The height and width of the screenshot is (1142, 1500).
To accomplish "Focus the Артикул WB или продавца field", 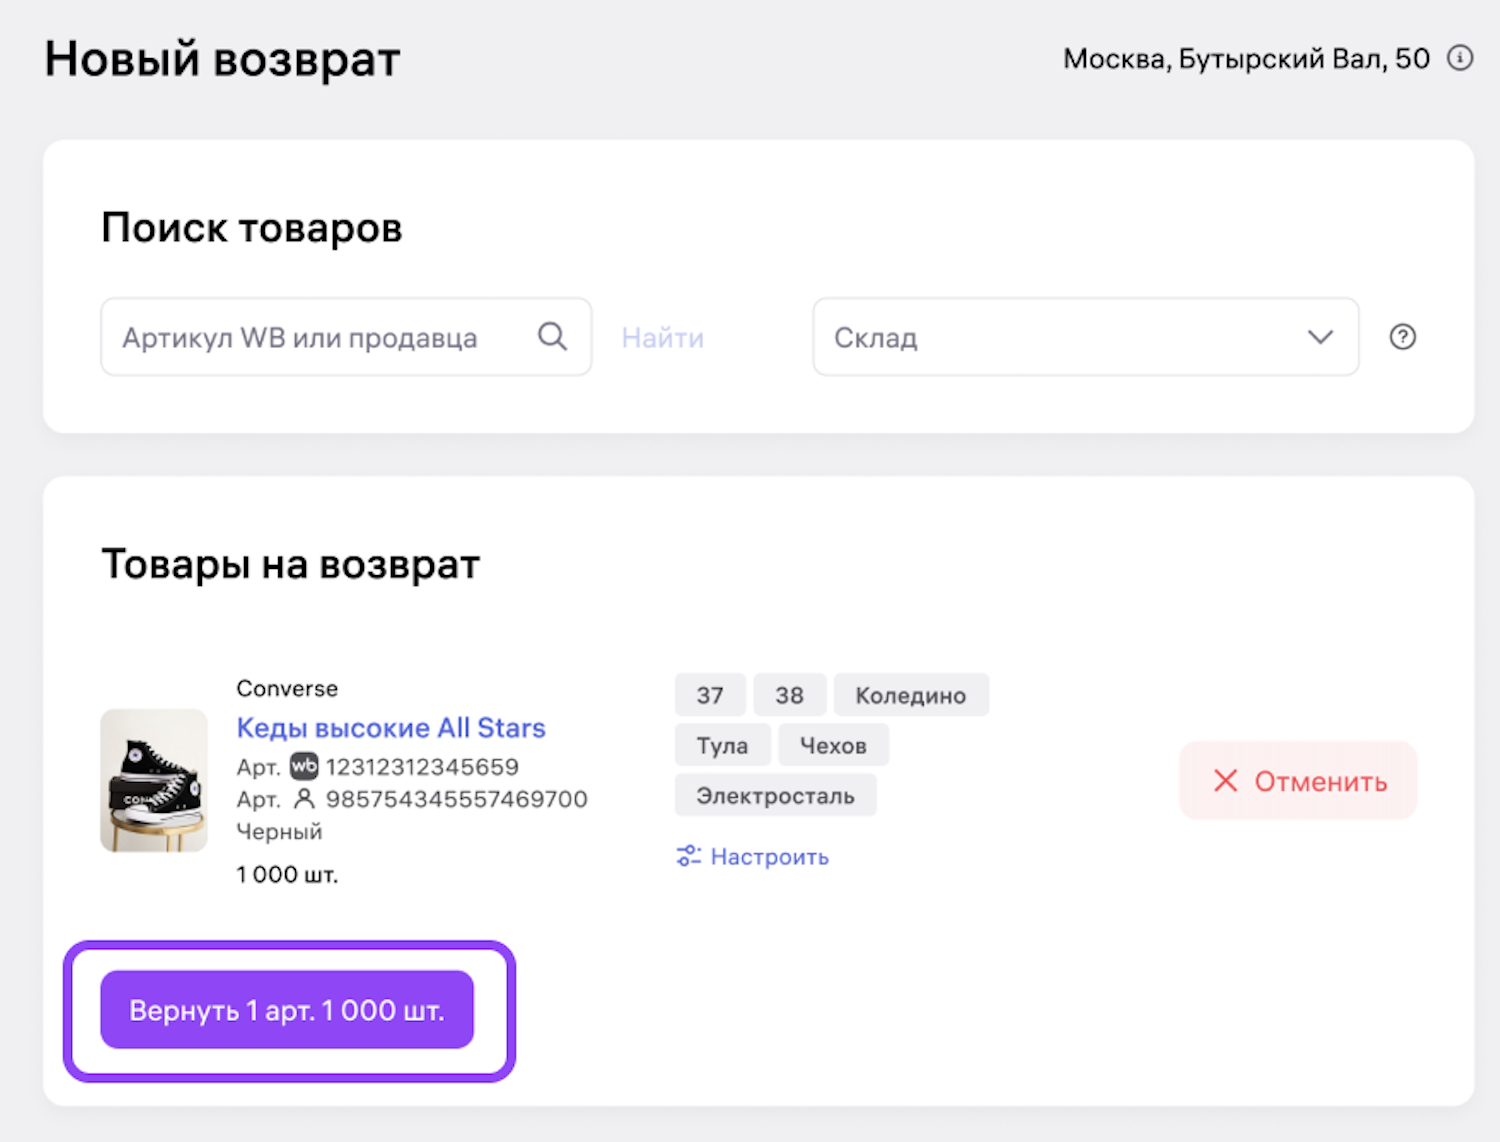I will pos(320,338).
